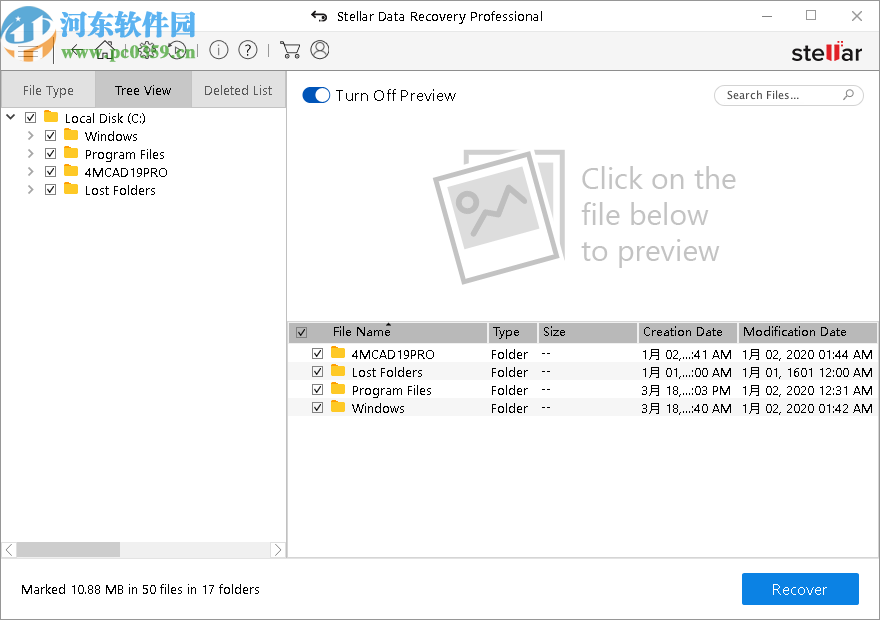880x620 pixels.
Task: Open the Deleted List tab
Action: 238,90
